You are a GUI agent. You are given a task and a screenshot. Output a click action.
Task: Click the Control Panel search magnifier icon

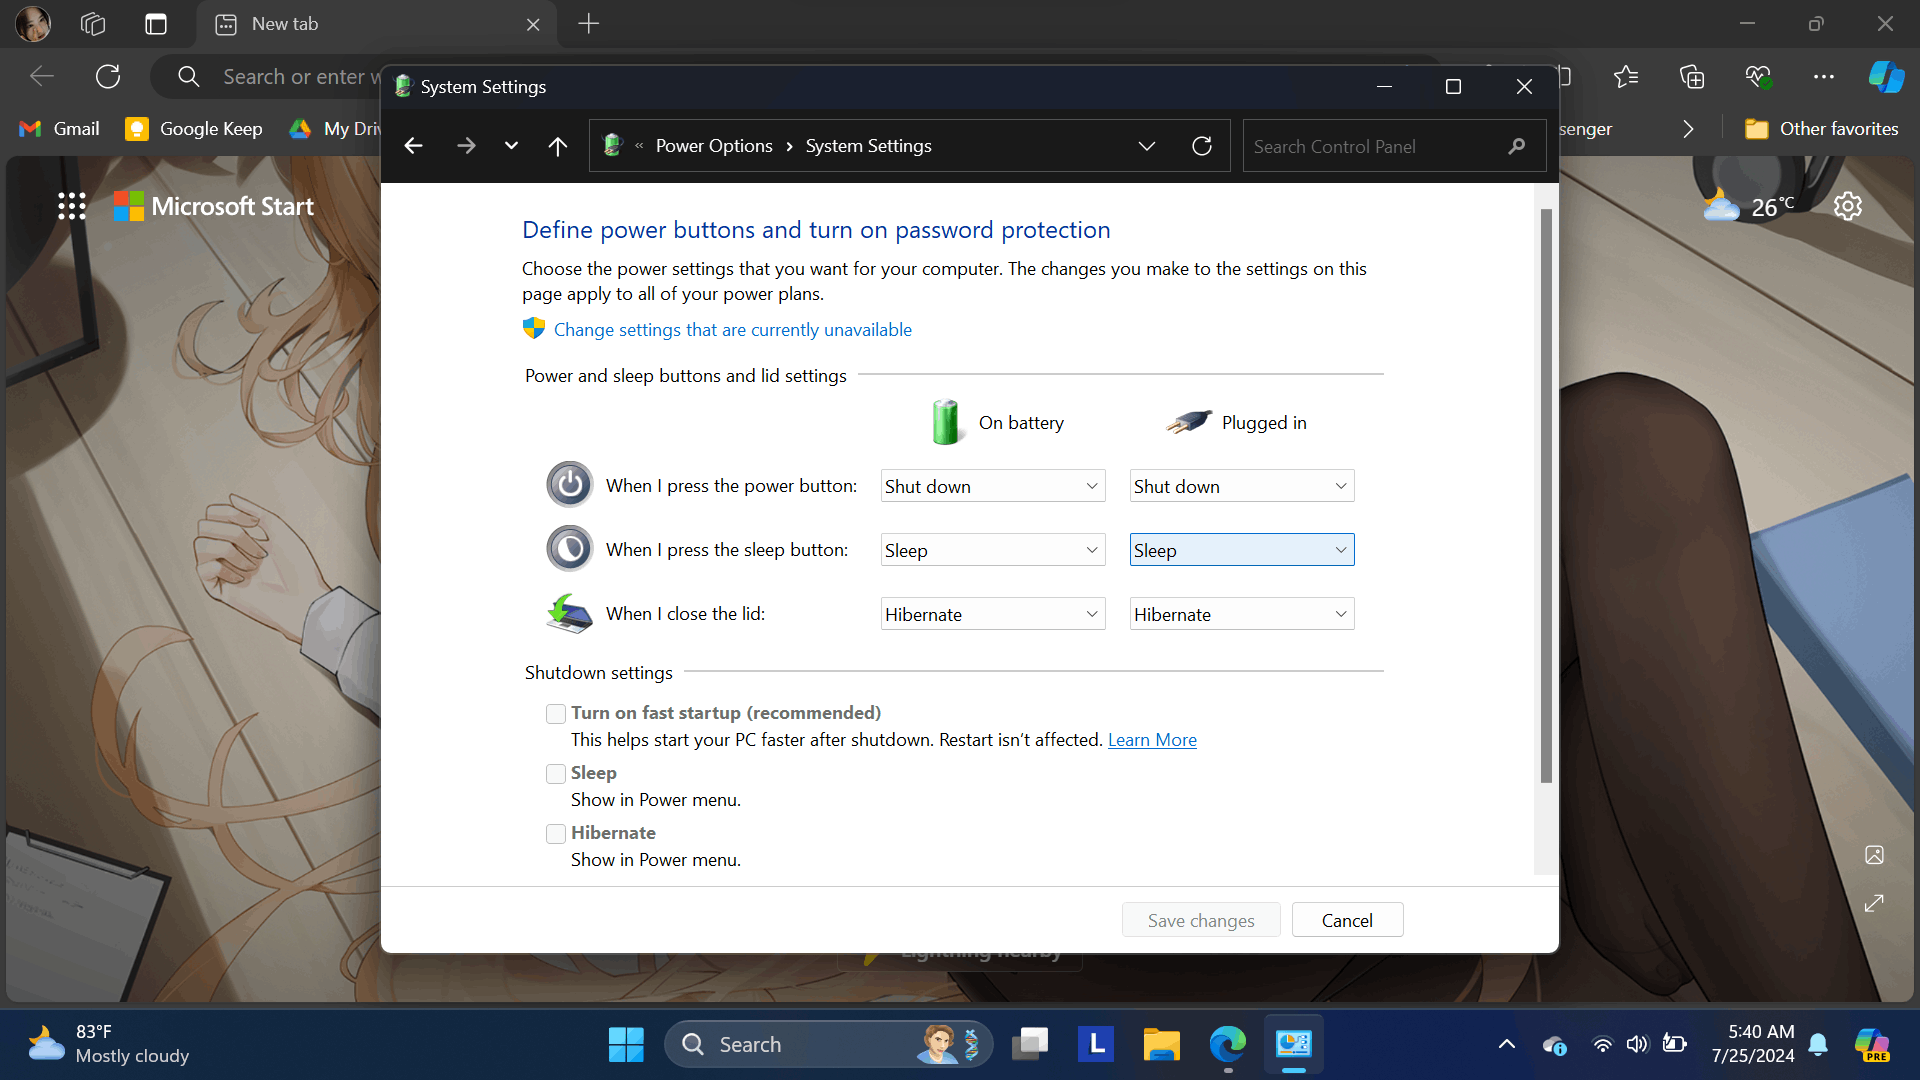(x=1517, y=146)
